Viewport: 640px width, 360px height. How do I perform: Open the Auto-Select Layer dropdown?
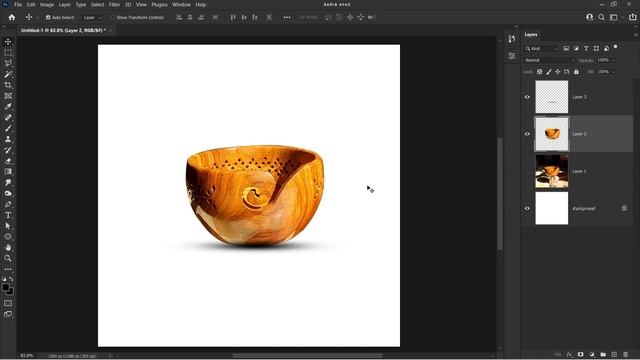(92, 18)
